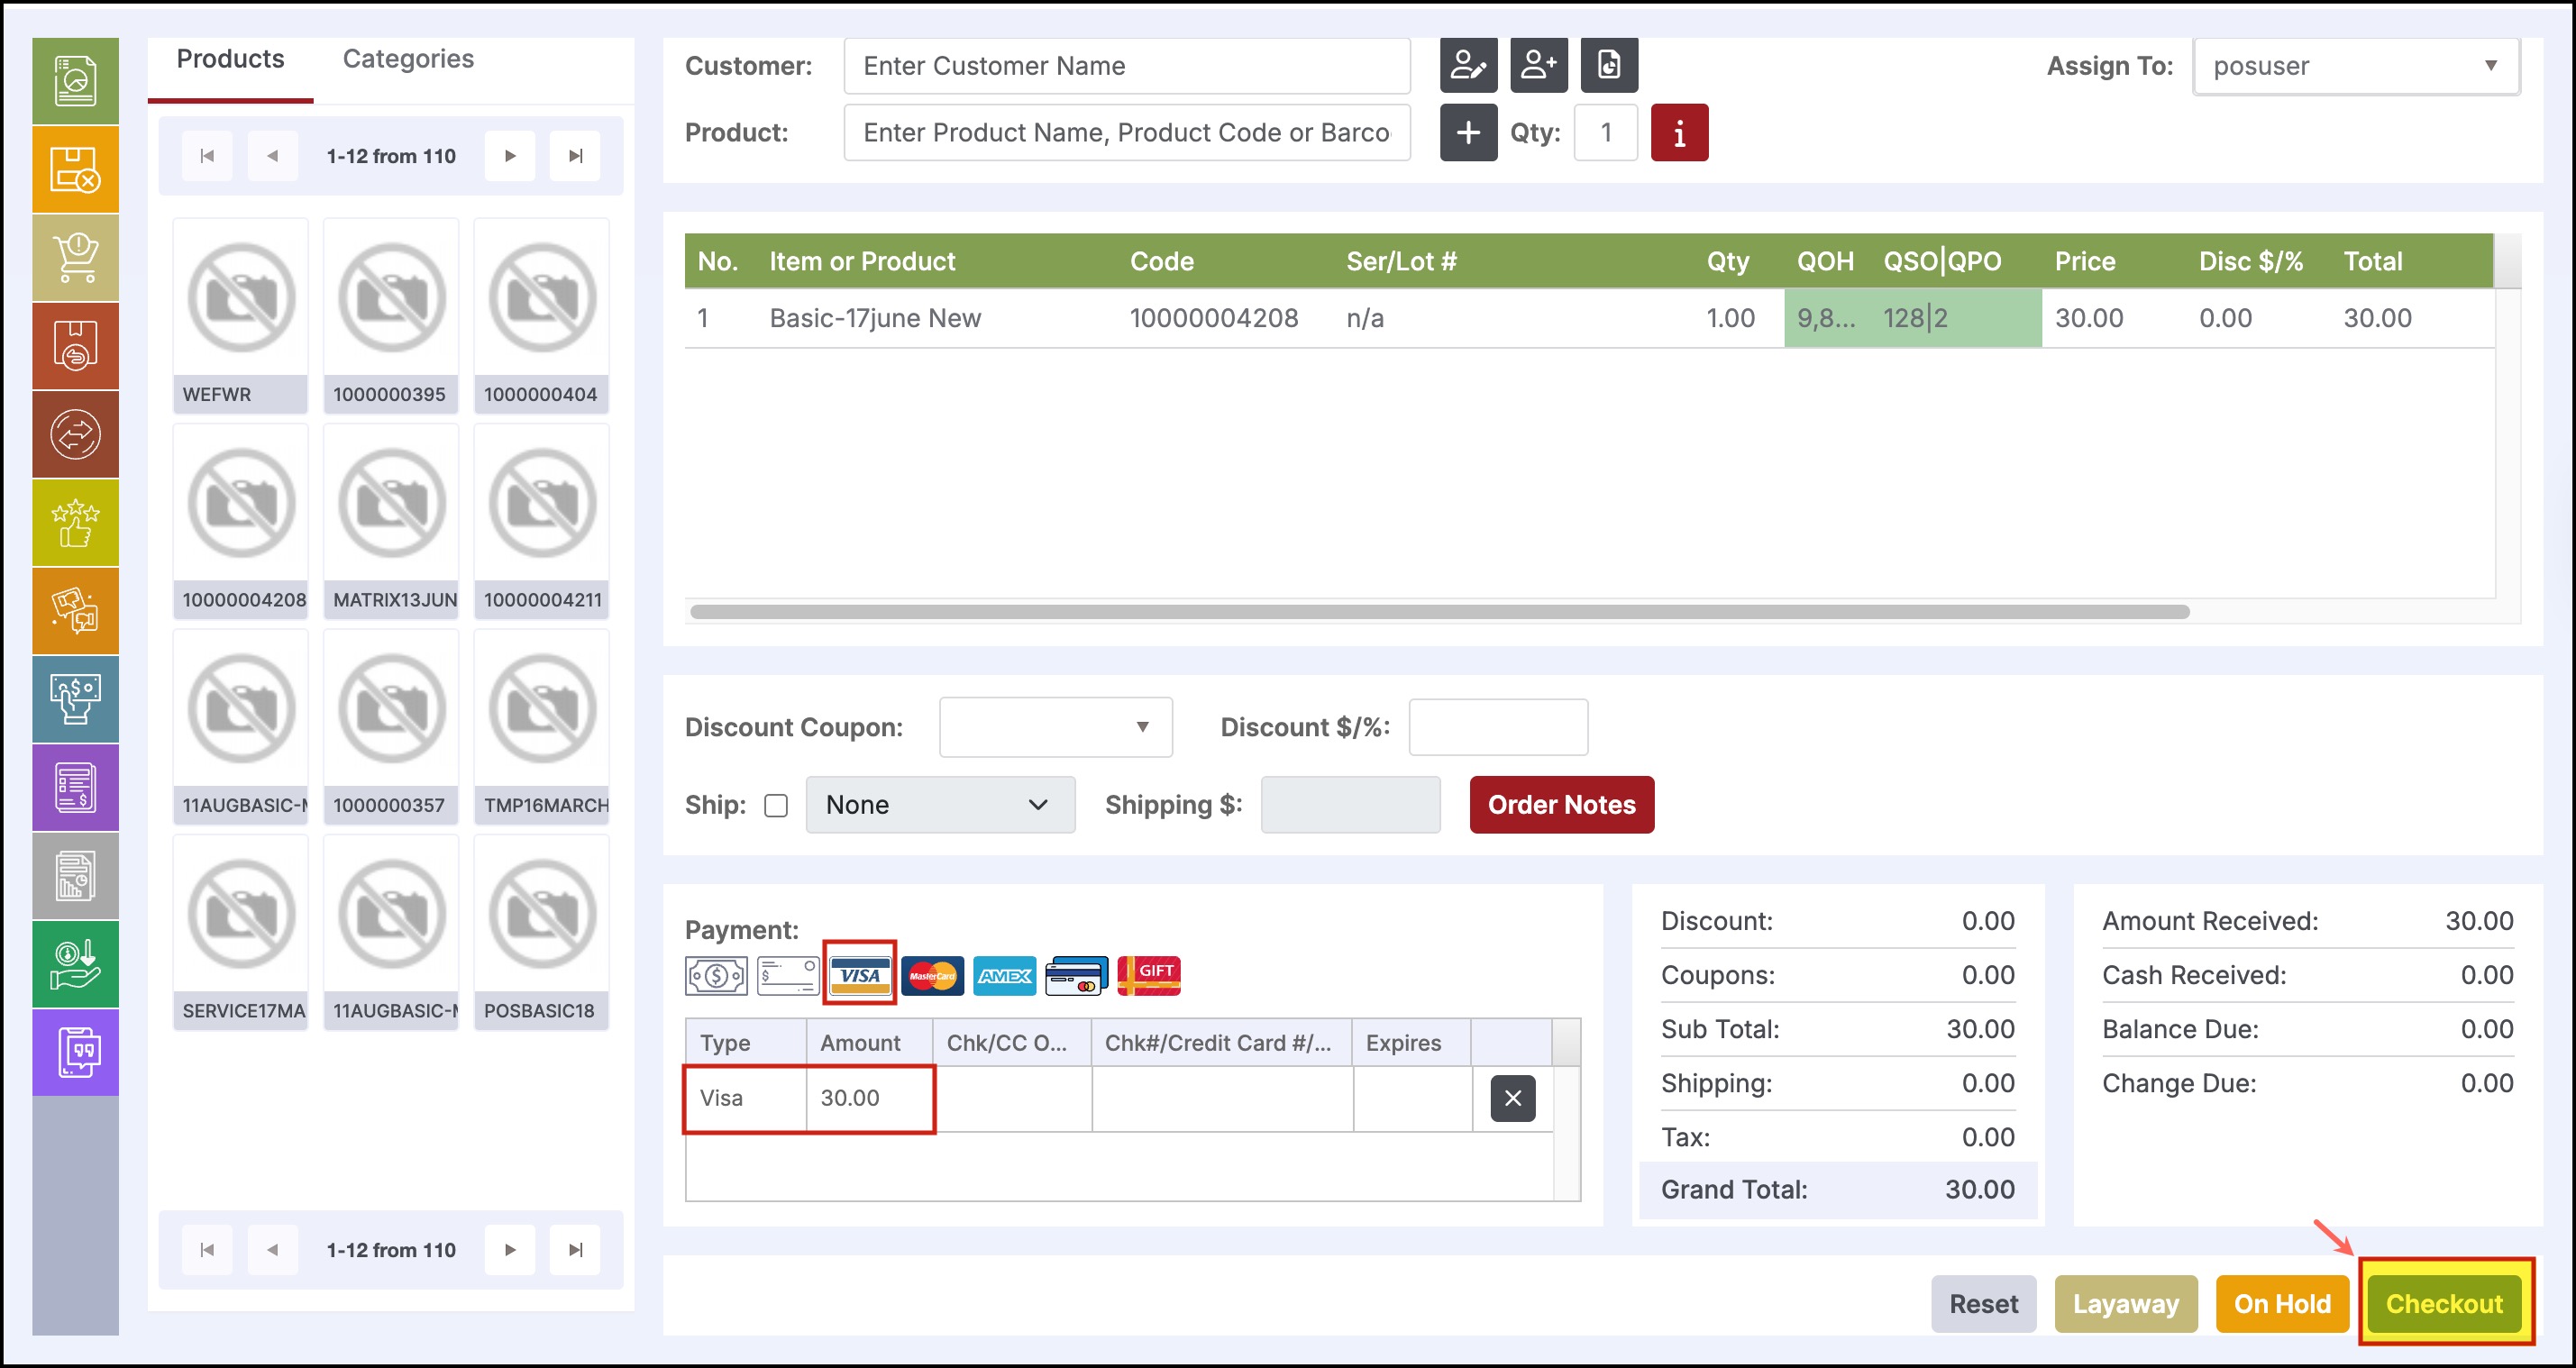Image resolution: width=2576 pixels, height=1368 pixels.
Task: Choose the cash payment icon
Action: pos(716,975)
